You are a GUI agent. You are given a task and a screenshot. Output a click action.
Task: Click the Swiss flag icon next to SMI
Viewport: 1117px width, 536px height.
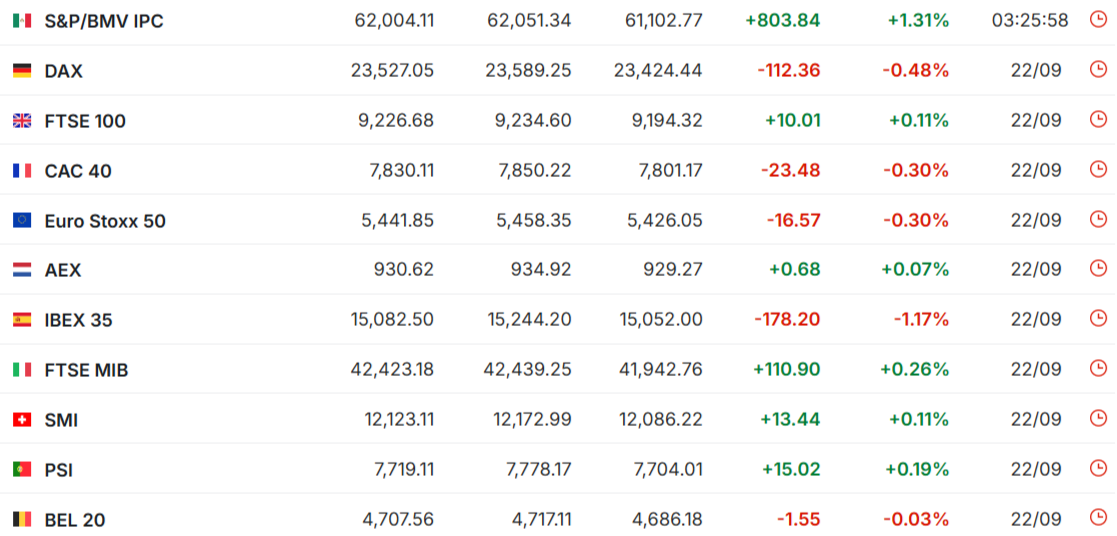tap(22, 420)
